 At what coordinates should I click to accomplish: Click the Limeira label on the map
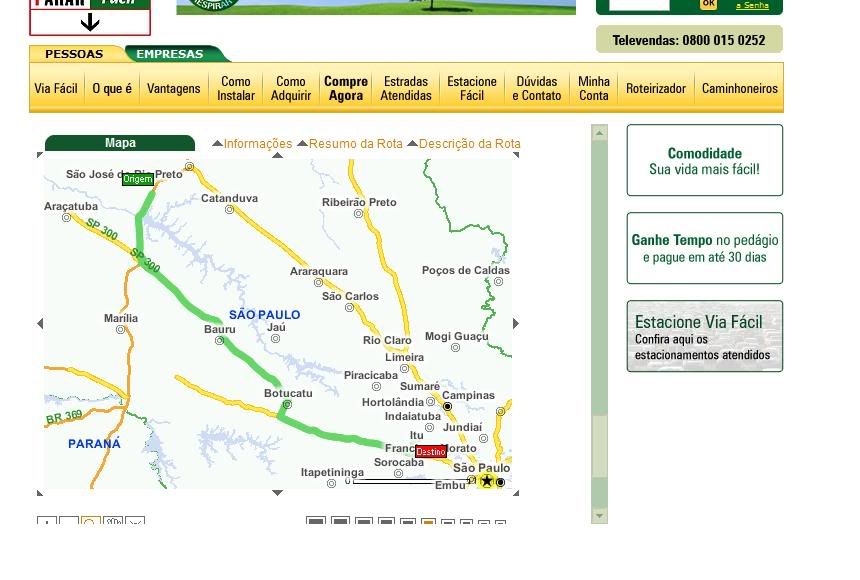click(x=404, y=357)
